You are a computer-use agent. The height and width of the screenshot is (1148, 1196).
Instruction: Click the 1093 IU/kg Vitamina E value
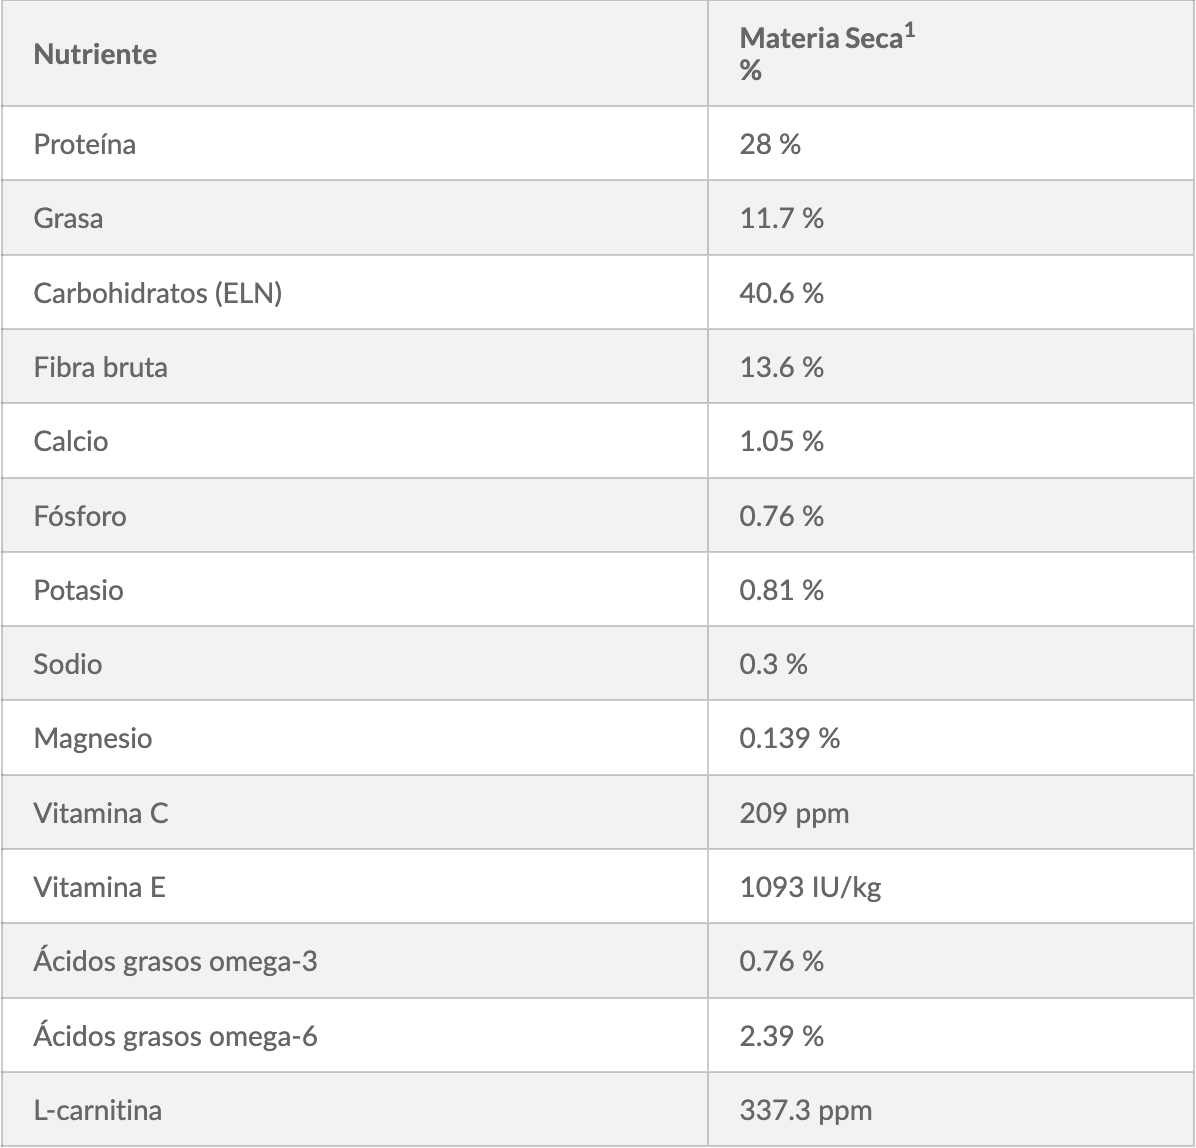tap(810, 887)
